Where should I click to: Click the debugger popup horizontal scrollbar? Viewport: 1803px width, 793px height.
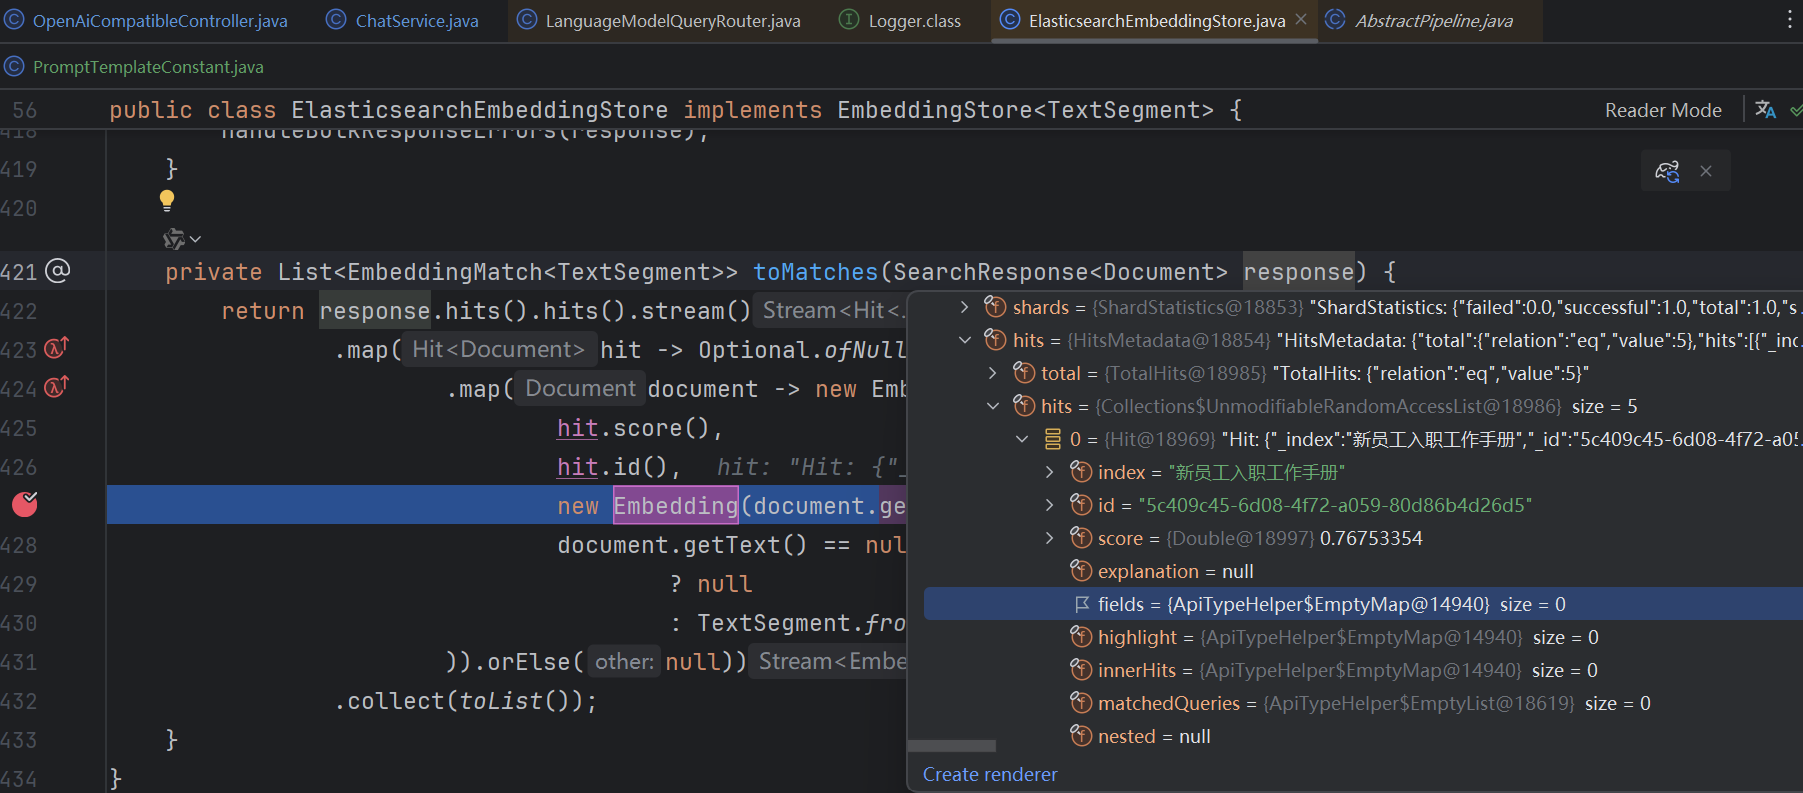[x=951, y=746]
